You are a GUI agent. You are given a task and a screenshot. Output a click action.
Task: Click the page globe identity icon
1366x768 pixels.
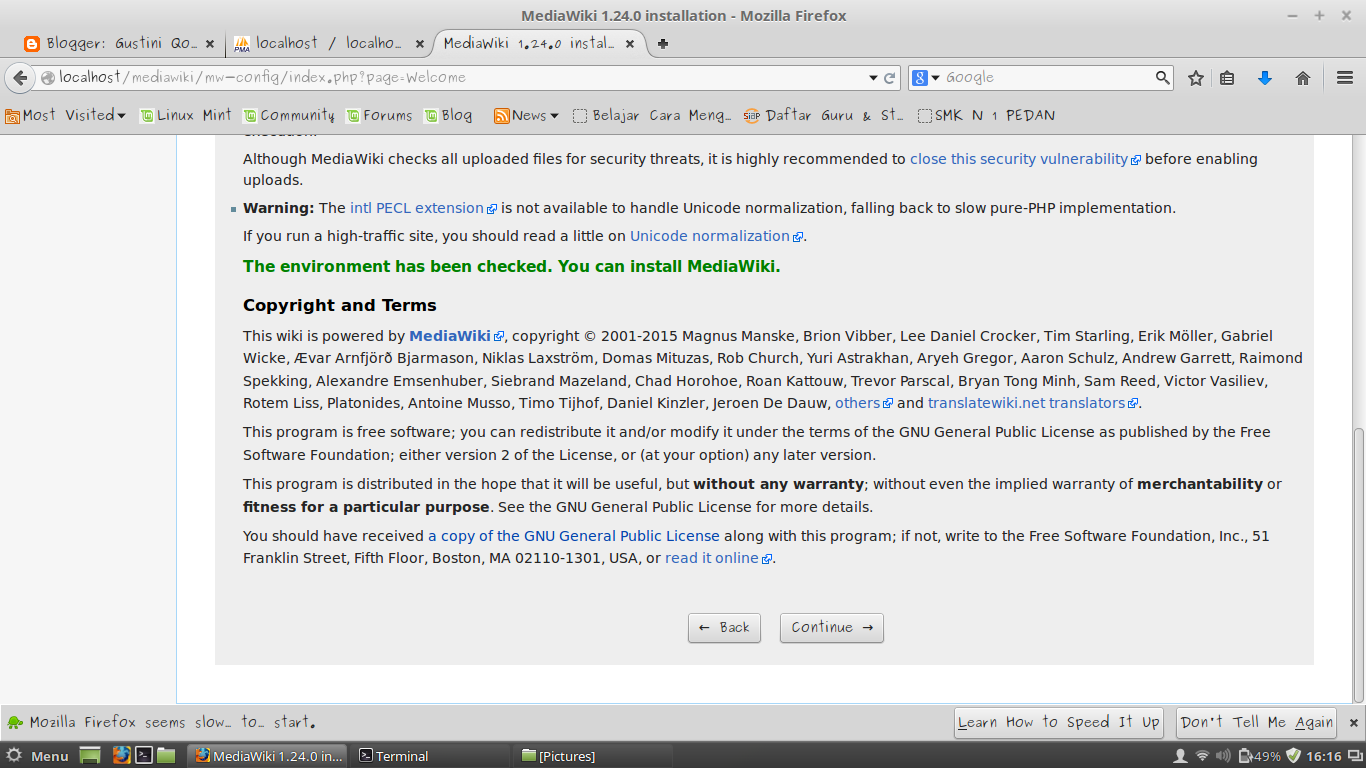[x=47, y=77]
